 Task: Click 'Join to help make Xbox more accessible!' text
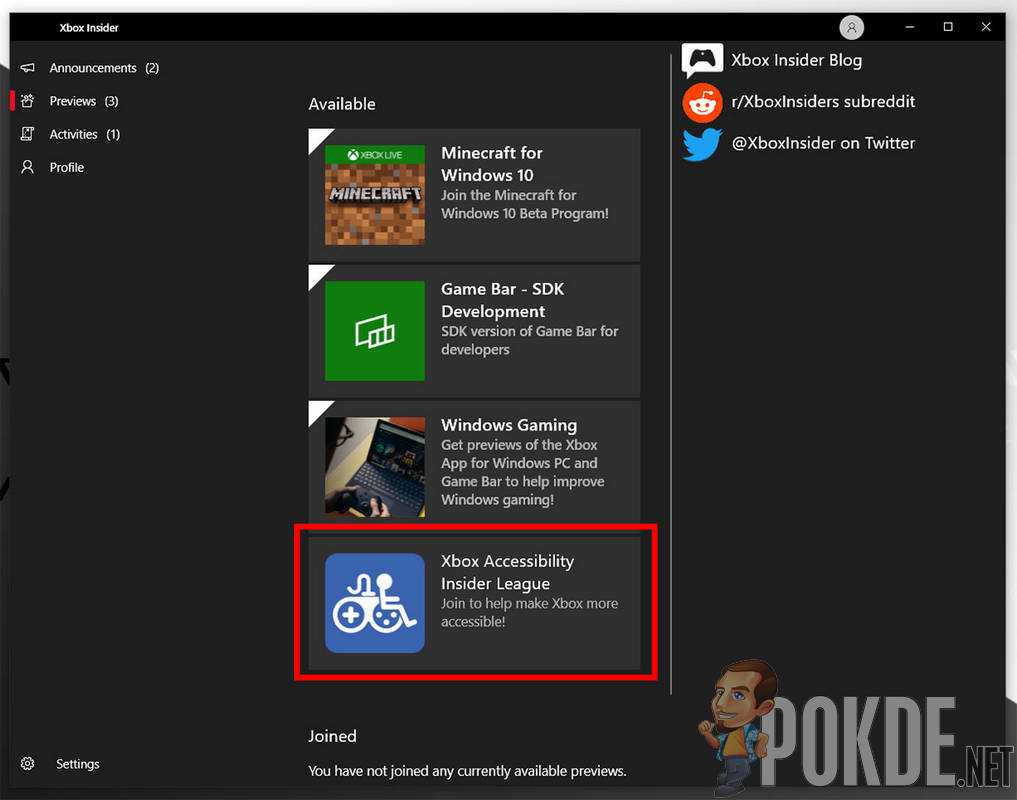pyautogui.click(x=529, y=612)
